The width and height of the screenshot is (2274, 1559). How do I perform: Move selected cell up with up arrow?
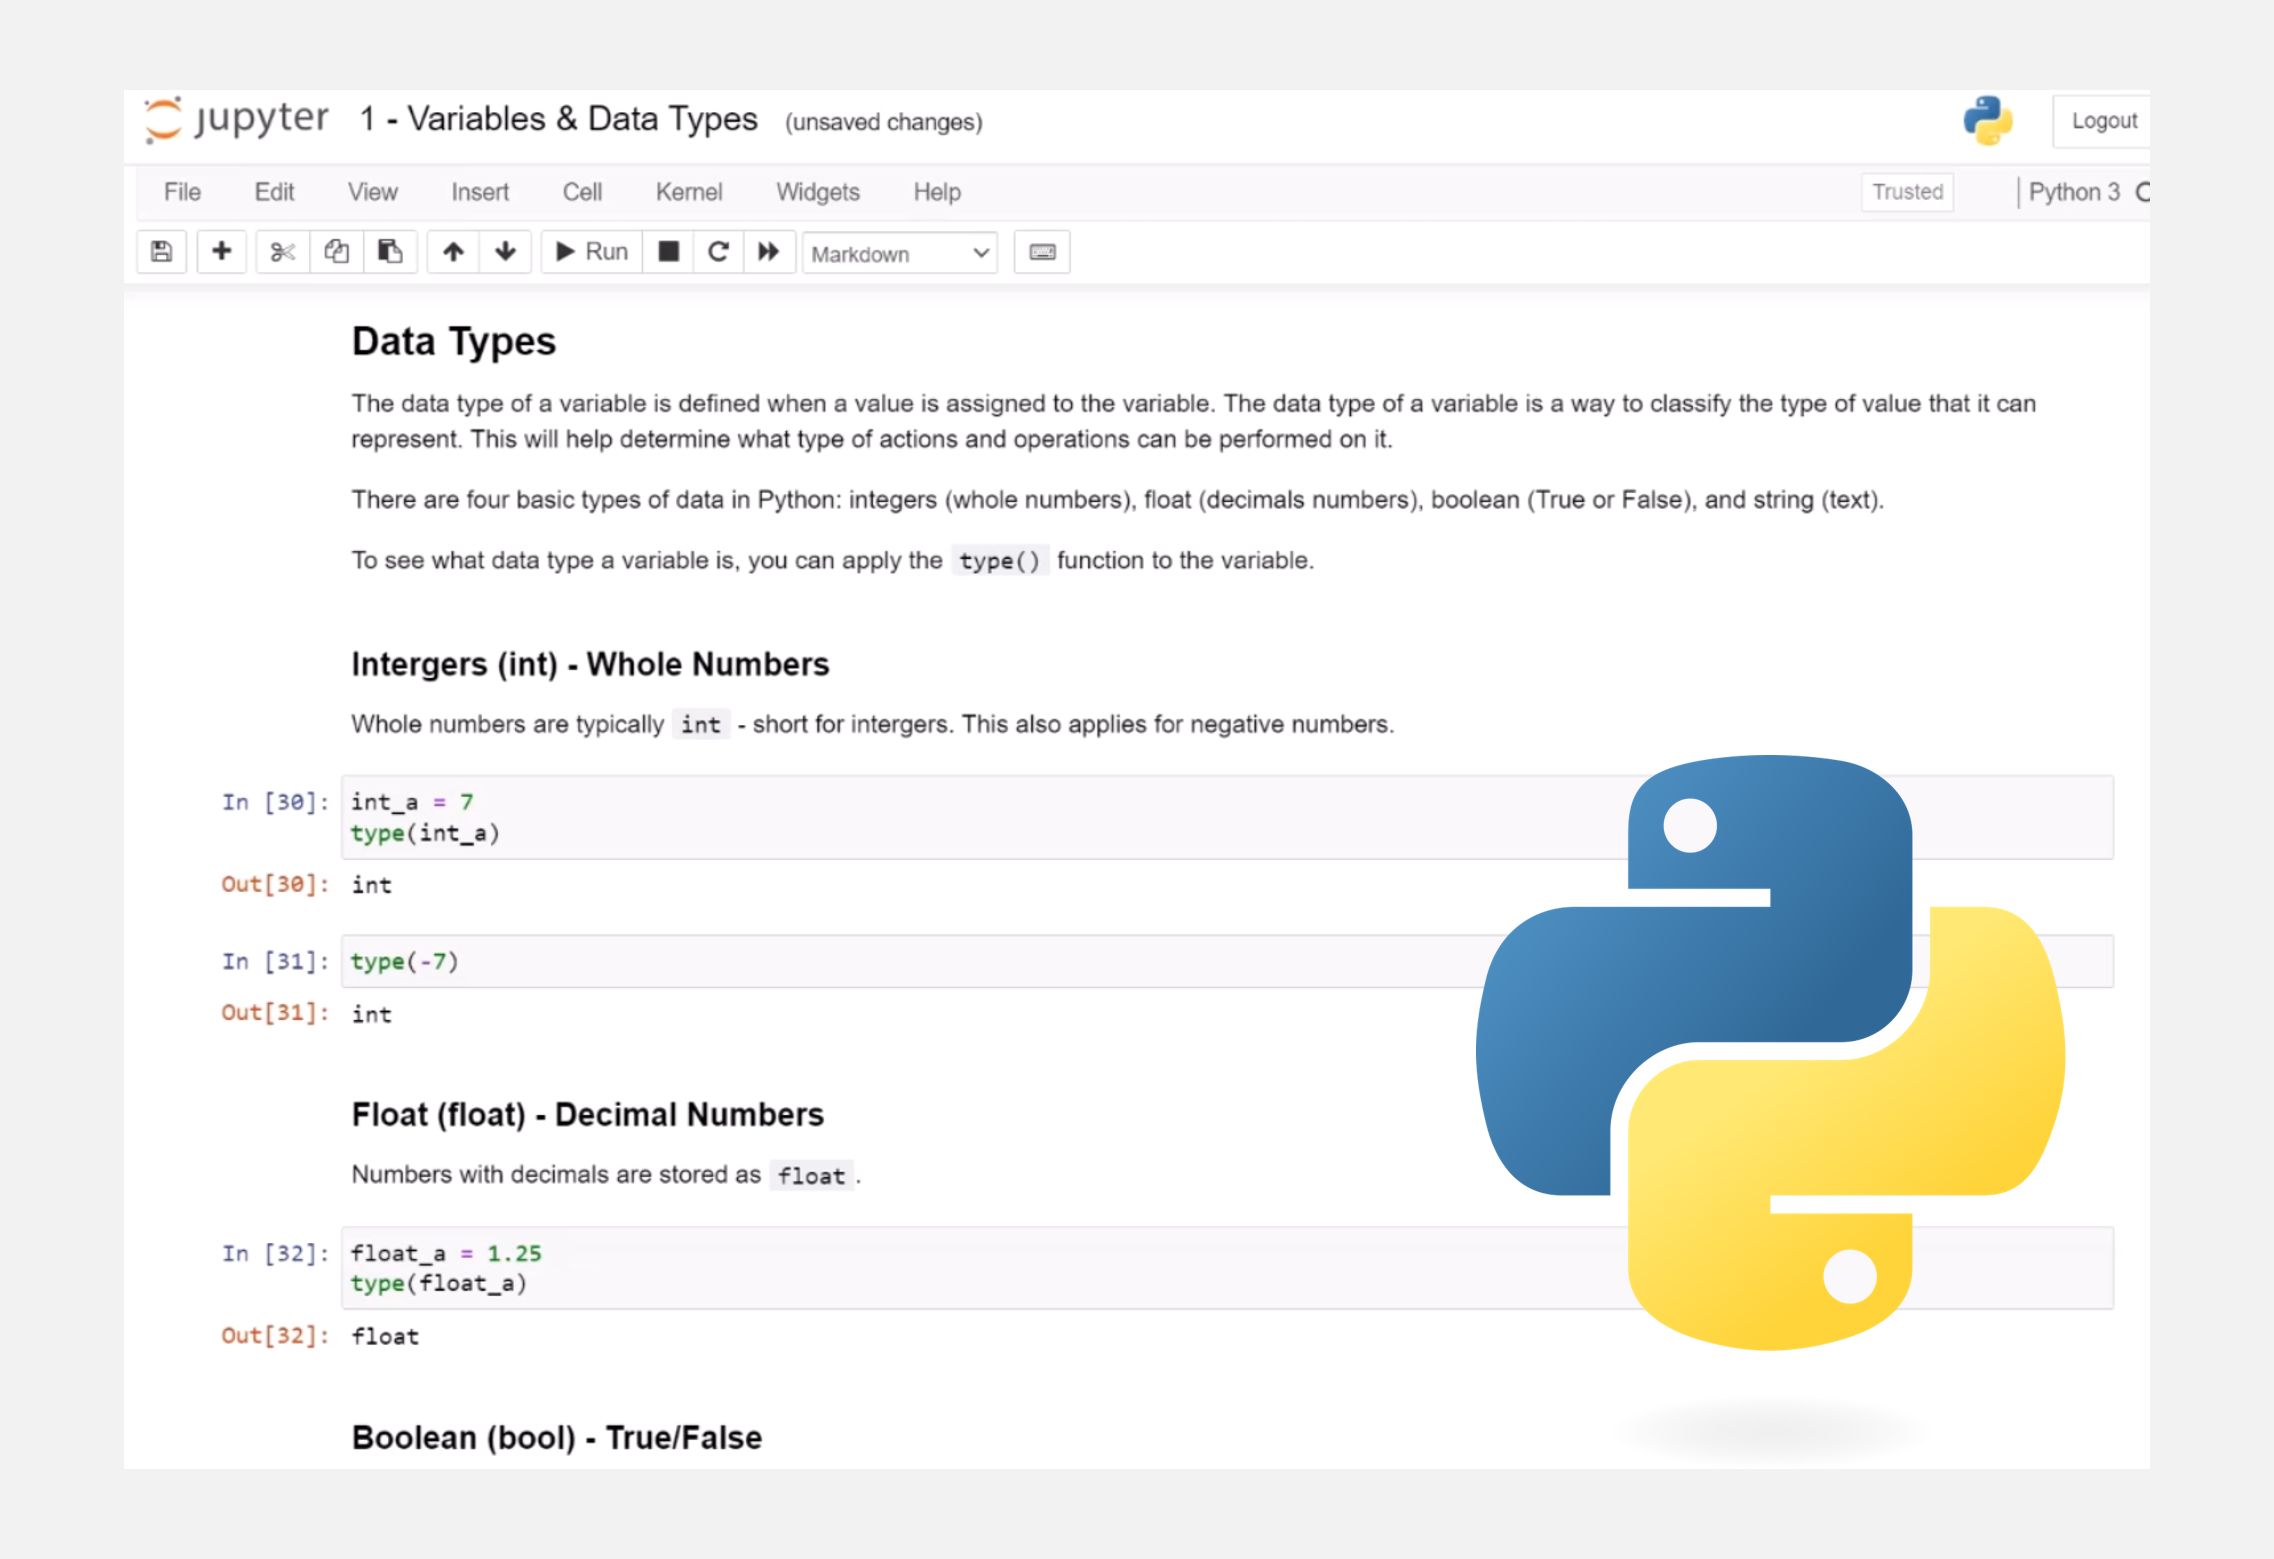point(453,252)
